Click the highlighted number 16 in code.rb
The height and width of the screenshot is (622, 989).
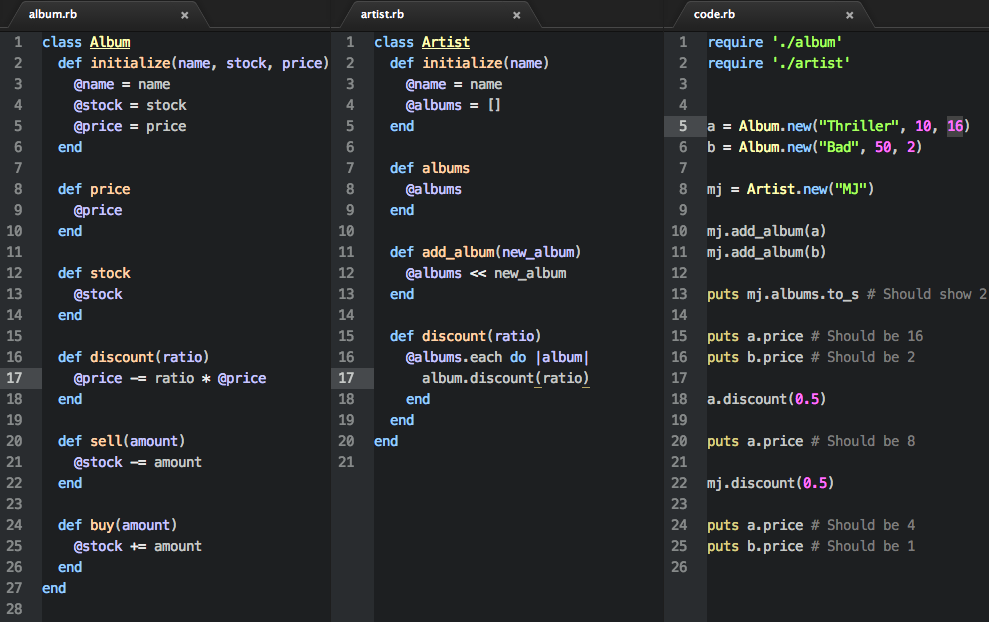[x=954, y=126]
